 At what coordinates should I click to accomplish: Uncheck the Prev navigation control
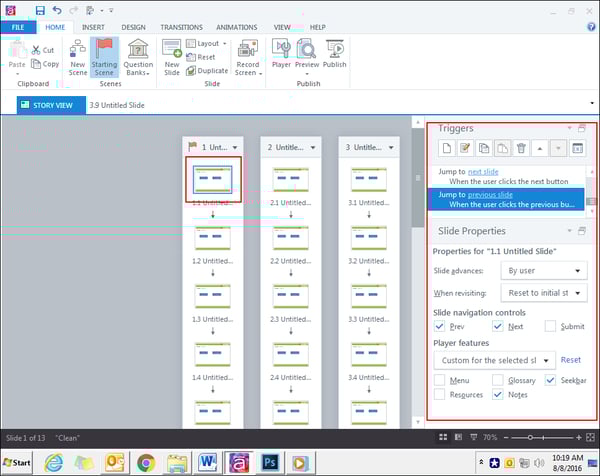(x=439, y=326)
